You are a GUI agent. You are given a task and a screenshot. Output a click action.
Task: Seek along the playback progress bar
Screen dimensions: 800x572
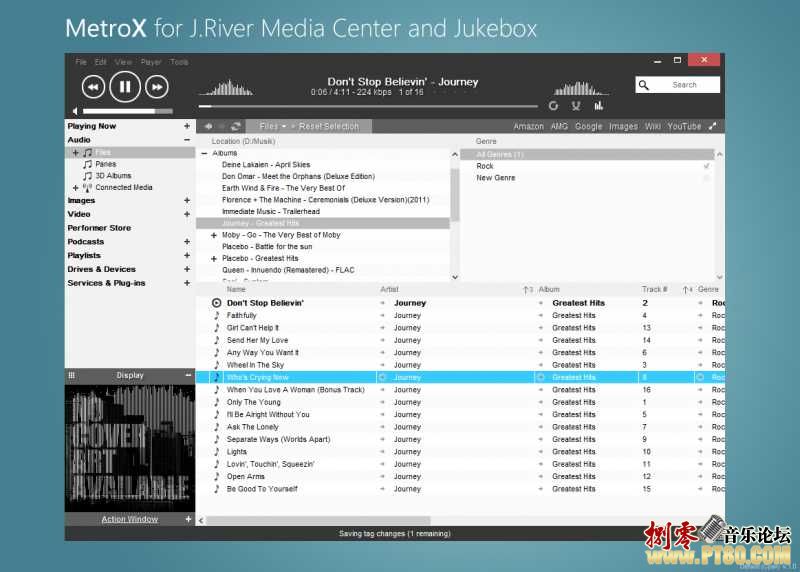point(368,106)
